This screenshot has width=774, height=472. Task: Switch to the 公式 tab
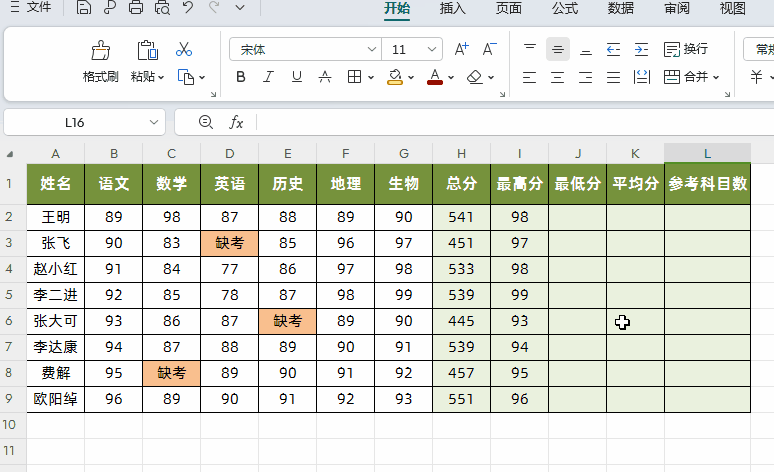565,8
